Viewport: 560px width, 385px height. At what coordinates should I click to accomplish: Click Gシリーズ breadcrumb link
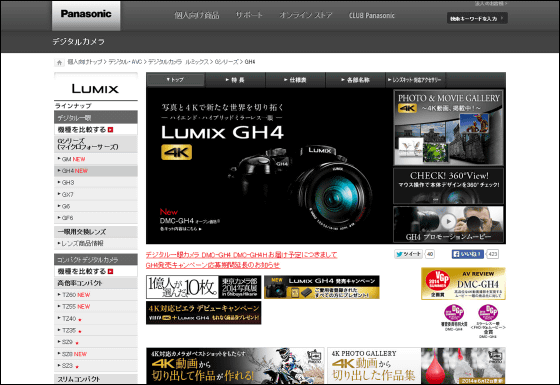click(x=226, y=62)
